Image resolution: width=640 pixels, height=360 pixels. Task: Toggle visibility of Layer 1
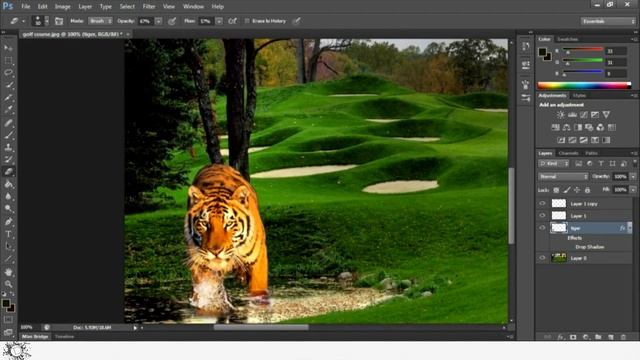542,216
